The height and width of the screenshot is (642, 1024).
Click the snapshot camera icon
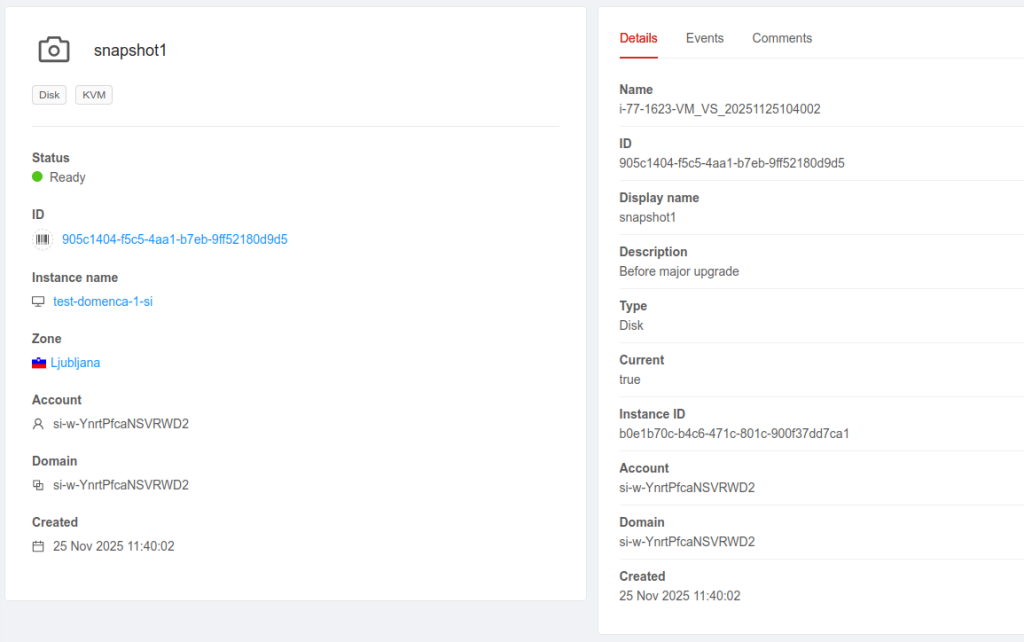point(54,50)
